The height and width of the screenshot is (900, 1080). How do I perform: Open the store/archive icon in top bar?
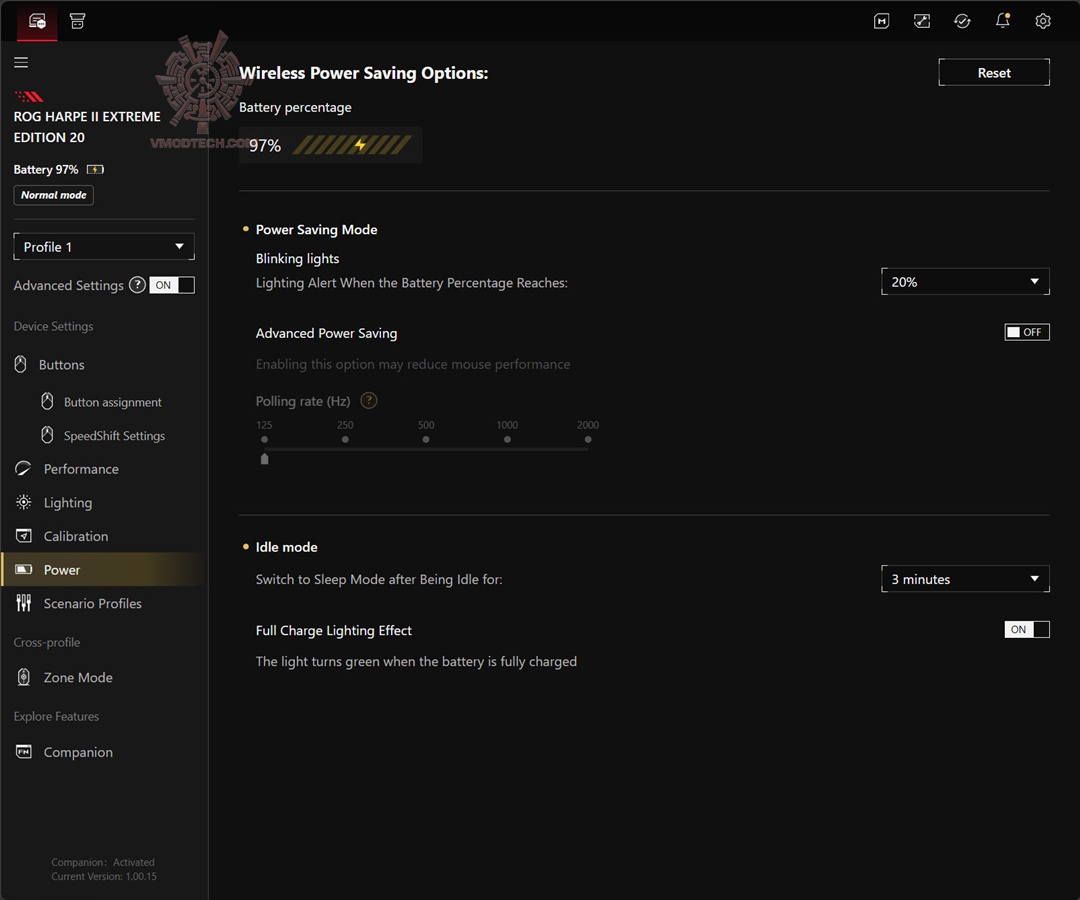pos(77,21)
